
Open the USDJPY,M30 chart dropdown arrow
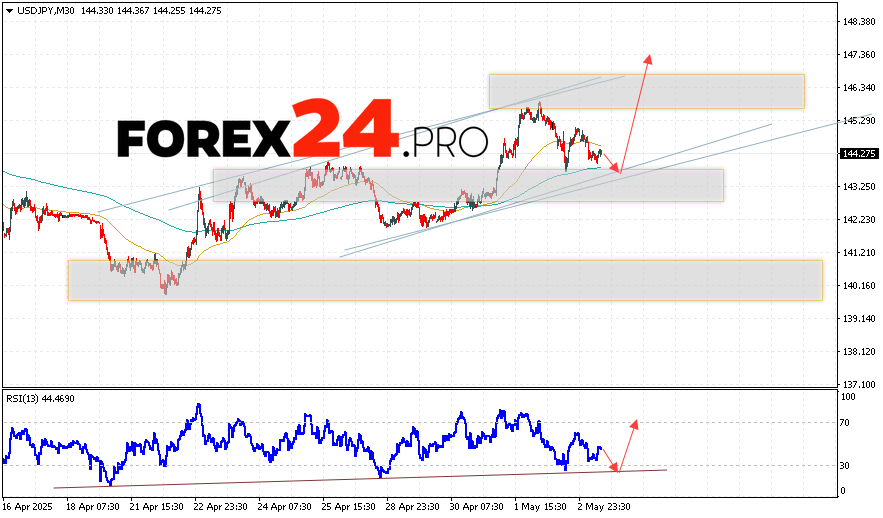[9, 11]
